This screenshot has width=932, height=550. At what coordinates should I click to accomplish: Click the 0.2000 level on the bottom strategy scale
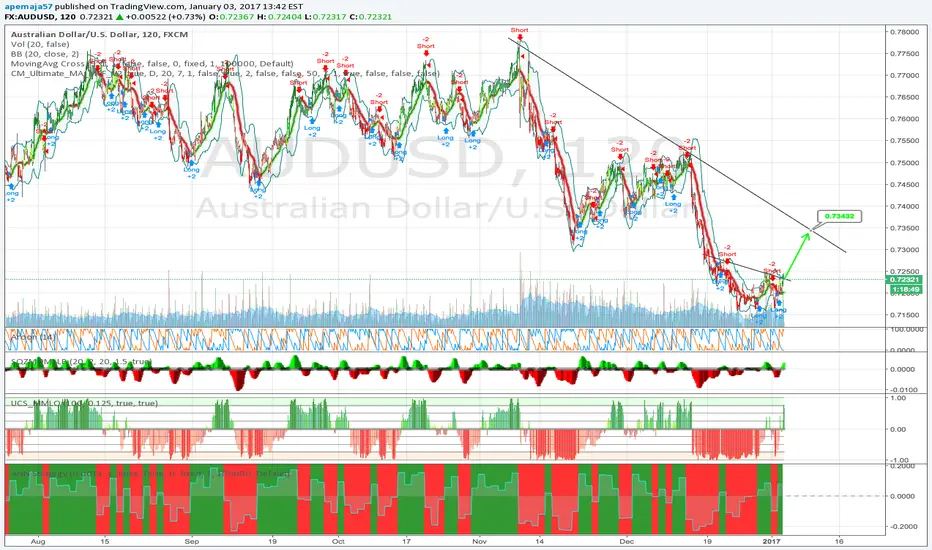pyautogui.click(x=903, y=466)
